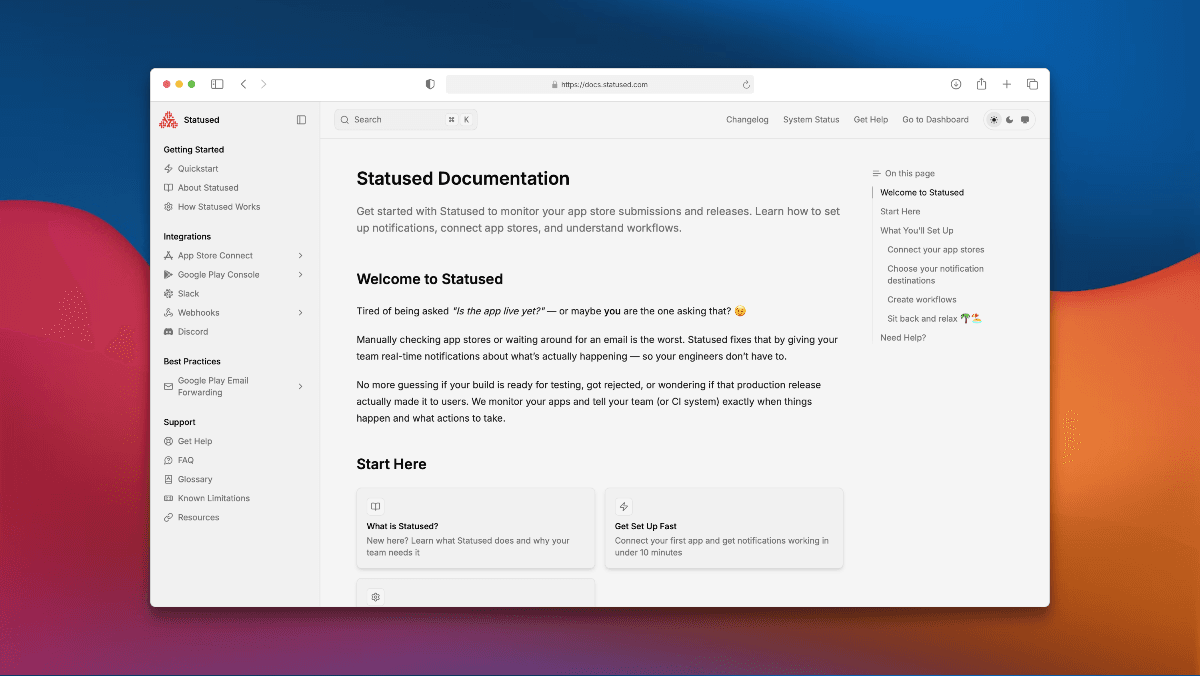
Task: Switch to dark mode with the moon toggle
Action: click(x=1008, y=119)
